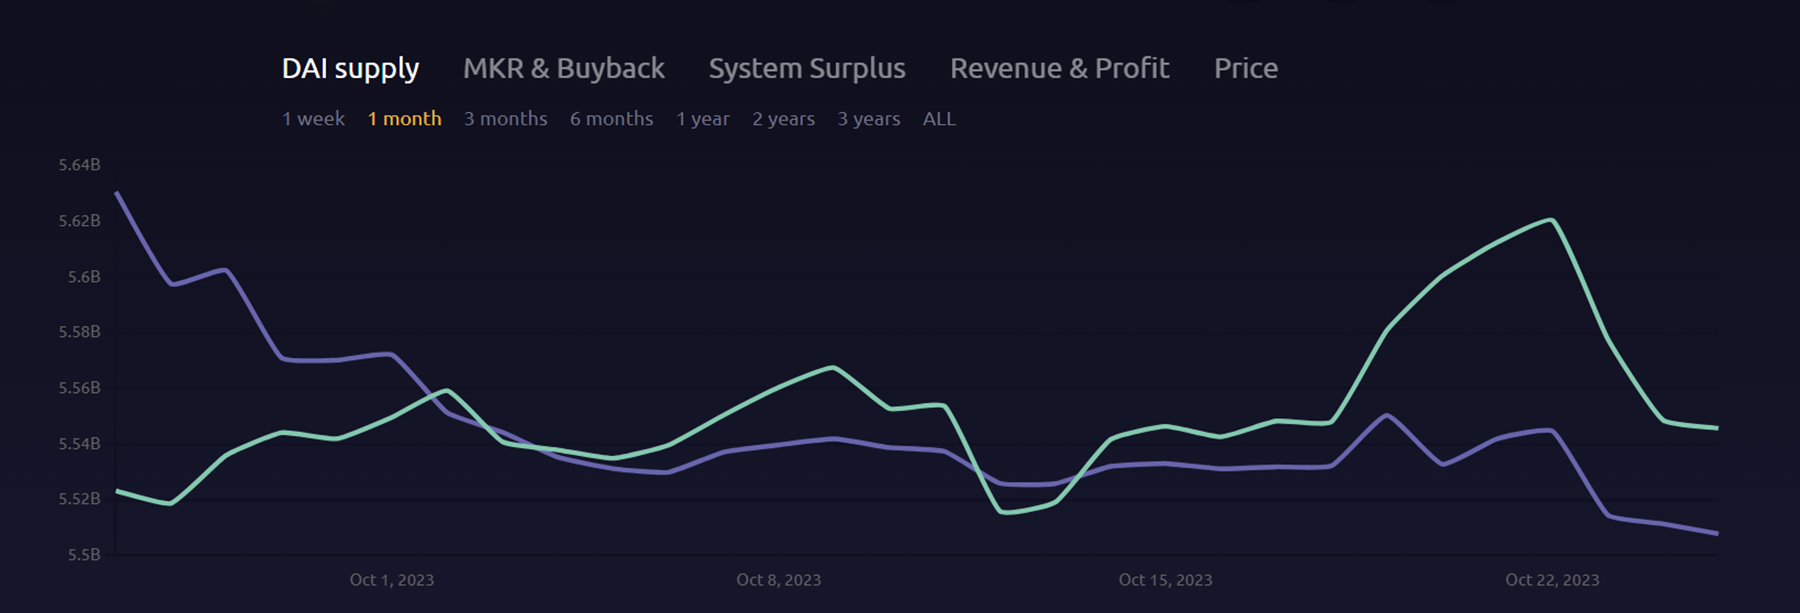The image size is (1800, 613).
Task: Show ALL historical data
Action: (x=938, y=119)
